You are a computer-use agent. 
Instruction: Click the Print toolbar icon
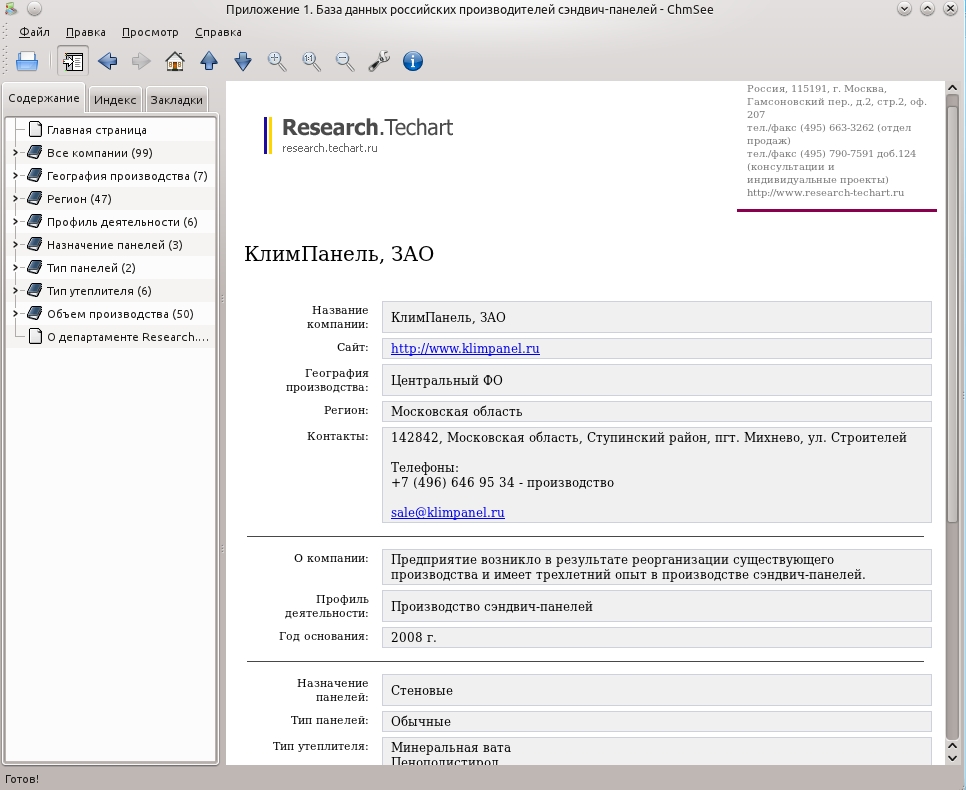click(x=26, y=61)
